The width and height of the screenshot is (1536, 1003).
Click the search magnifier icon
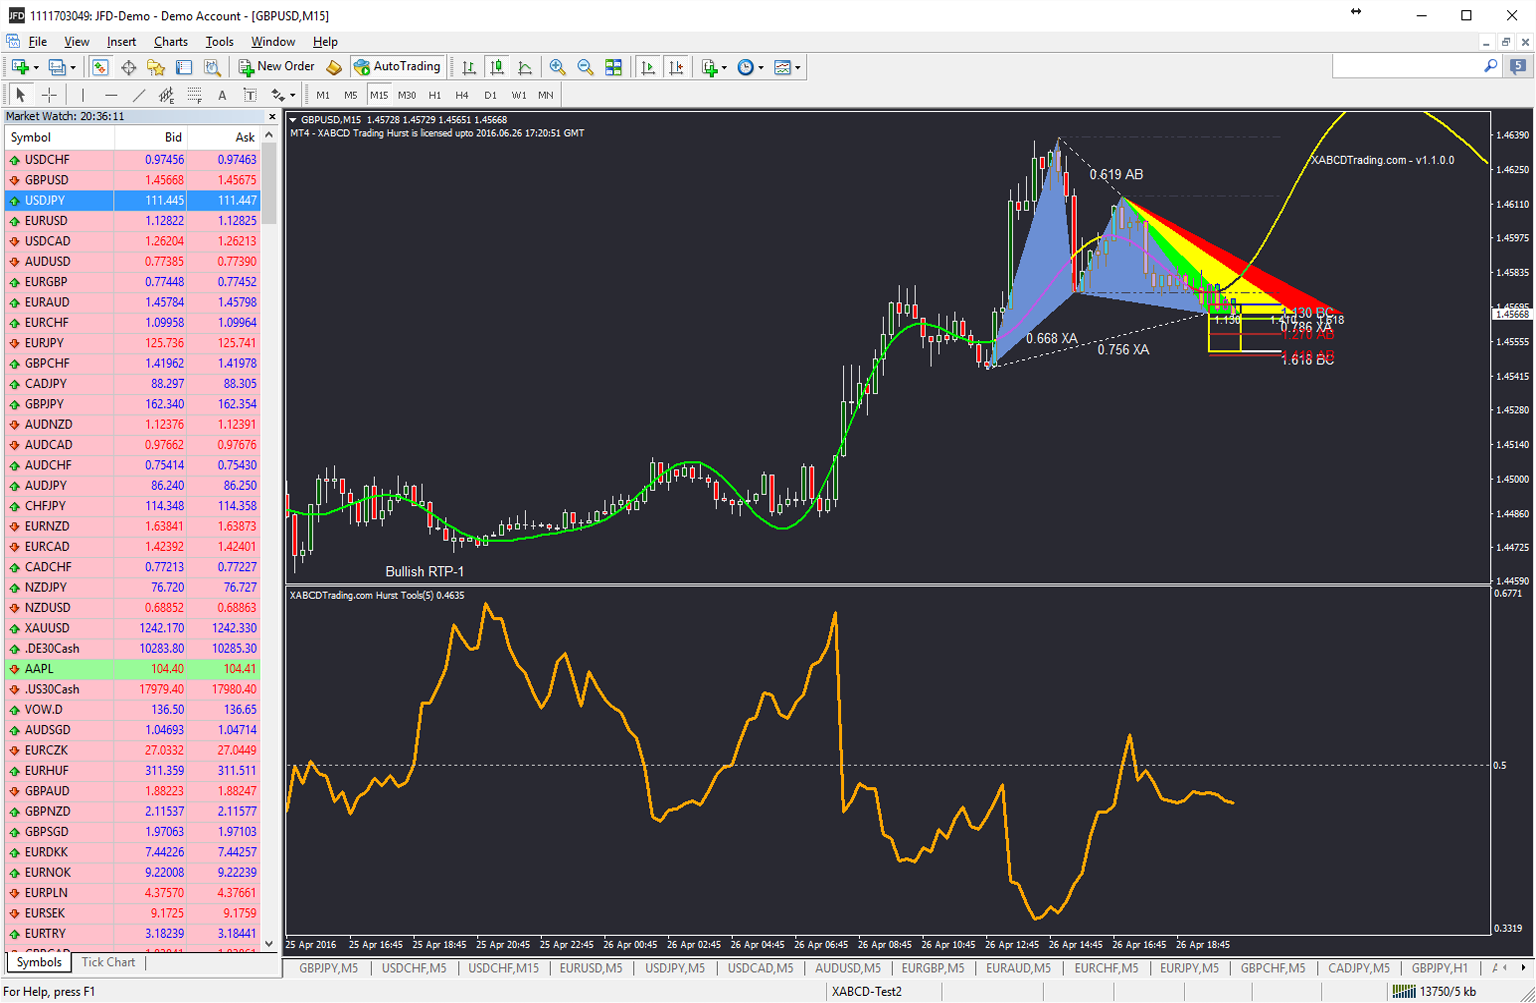tap(1491, 66)
